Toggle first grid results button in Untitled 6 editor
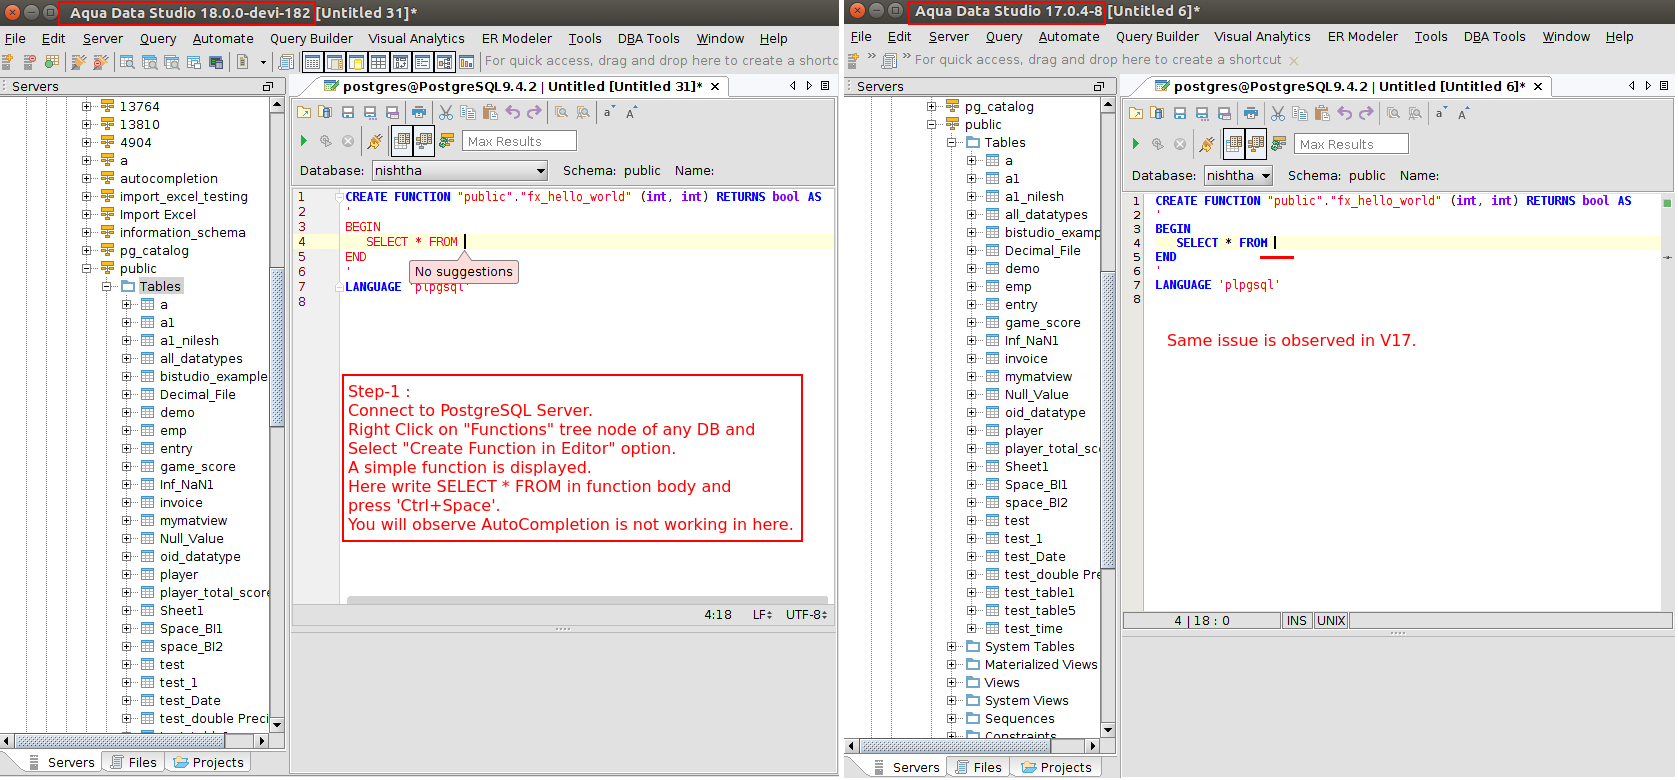Image resolution: width=1678 pixels, height=780 pixels. [1234, 144]
